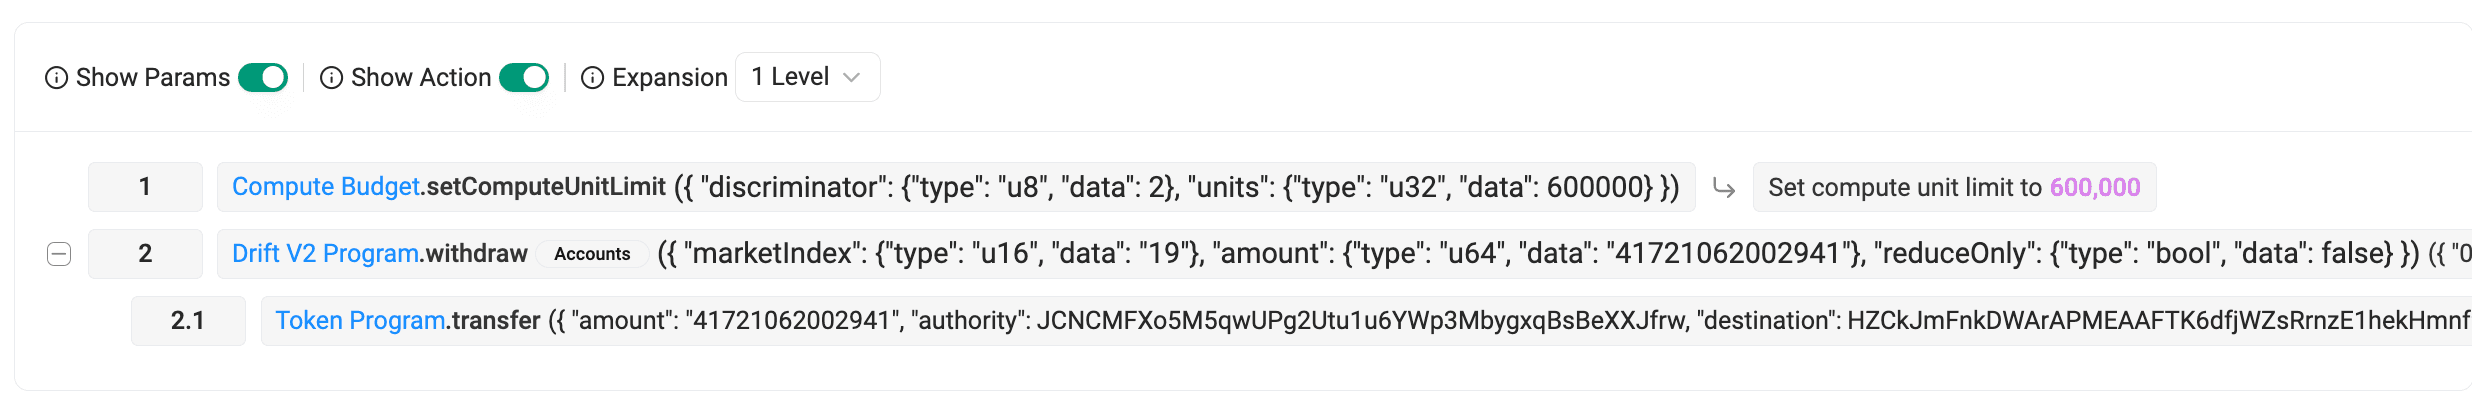Open the 1 Level expansion dropdown

pyautogui.click(x=807, y=77)
